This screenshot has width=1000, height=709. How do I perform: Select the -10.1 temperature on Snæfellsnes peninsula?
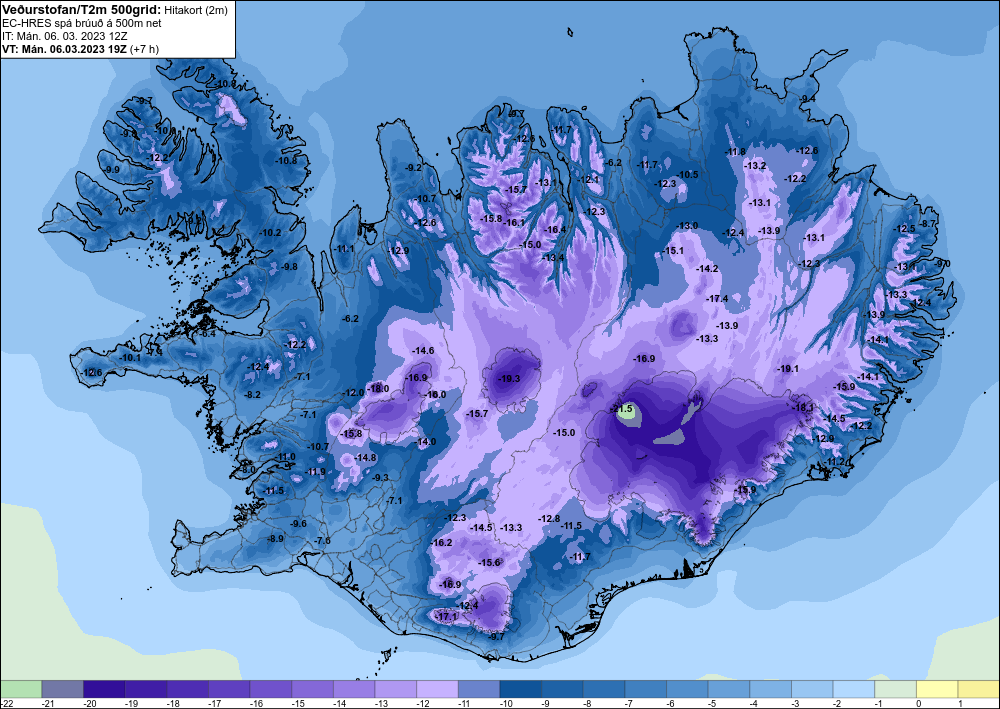pos(129,358)
